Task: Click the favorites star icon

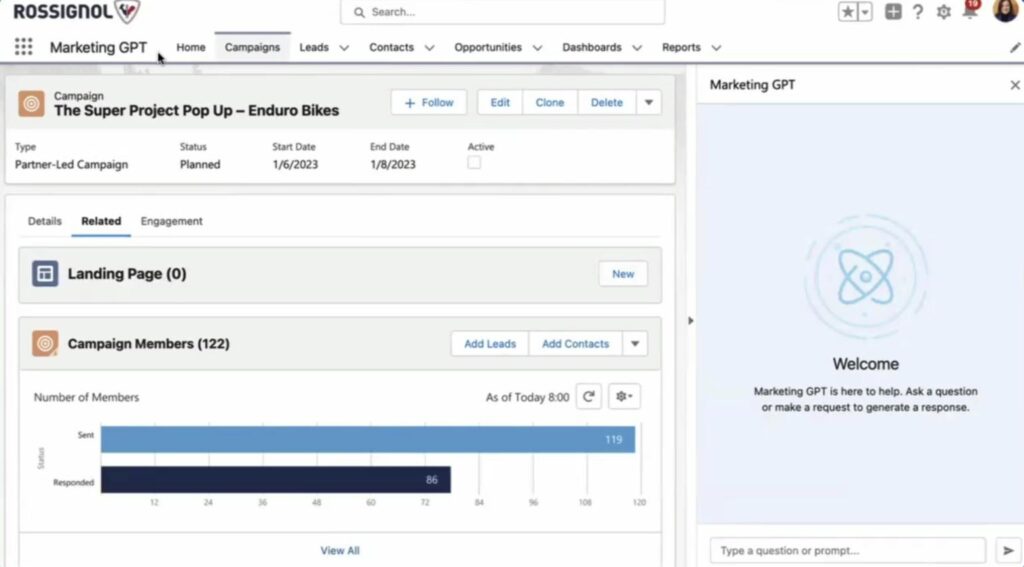Action: (x=848, y=12)
